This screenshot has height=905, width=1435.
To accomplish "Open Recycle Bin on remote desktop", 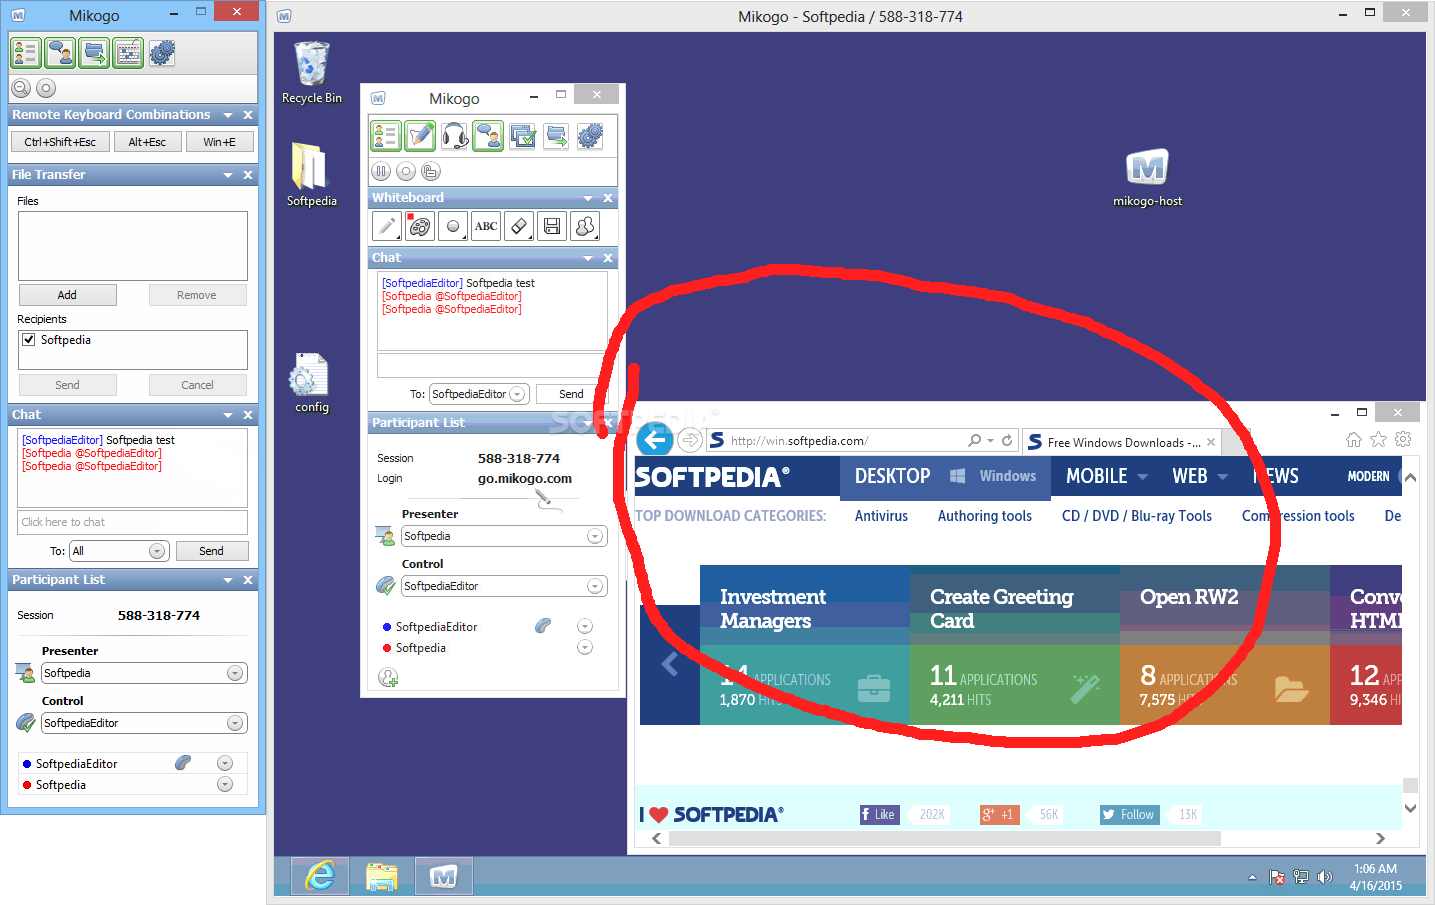I will point(311,72).
